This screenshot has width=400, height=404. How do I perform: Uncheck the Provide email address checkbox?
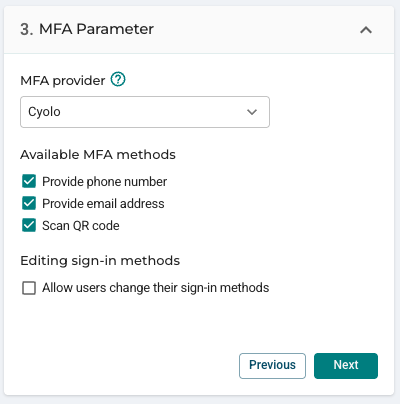[29, 203]
